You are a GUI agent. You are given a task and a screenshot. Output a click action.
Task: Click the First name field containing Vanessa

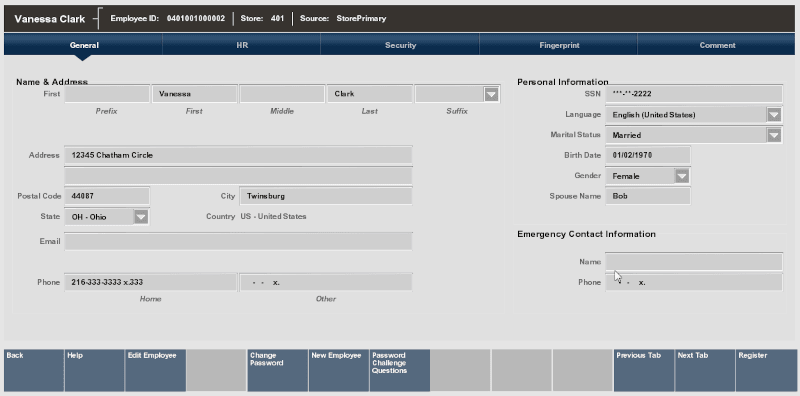pos(194,94)
